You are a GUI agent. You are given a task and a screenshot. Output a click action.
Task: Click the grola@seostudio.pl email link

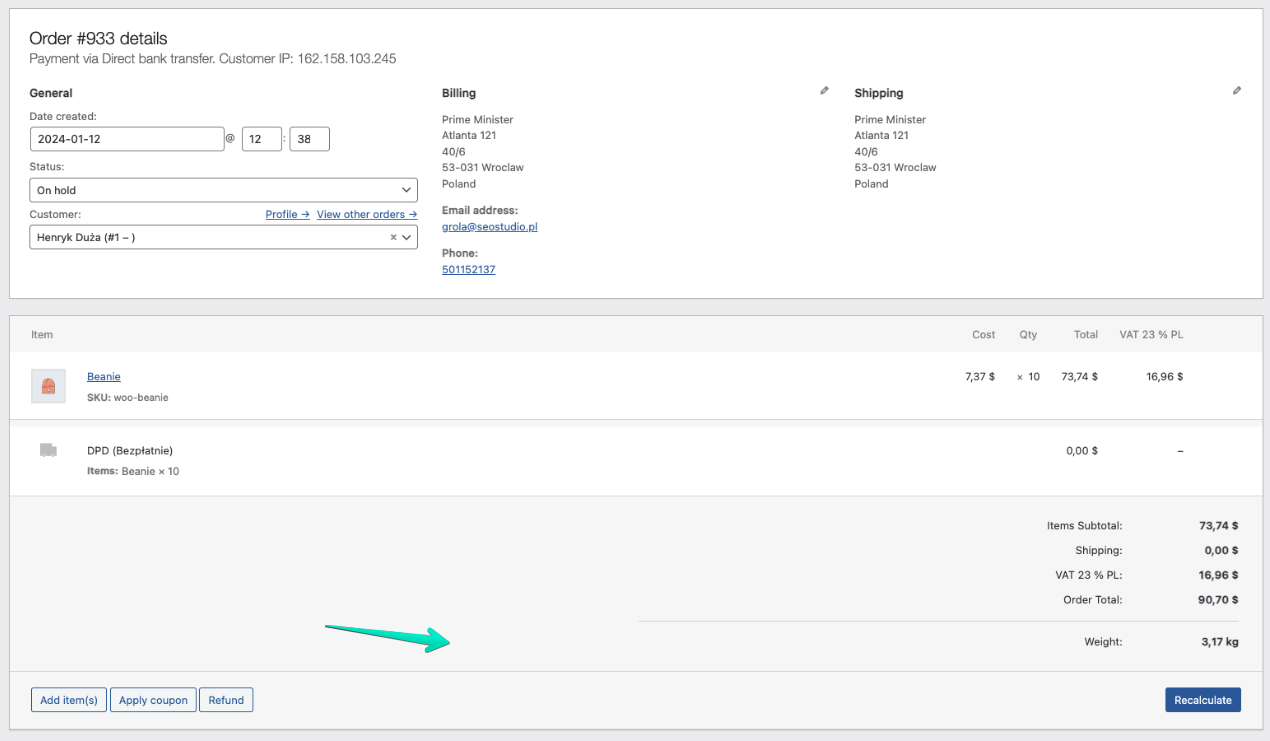489,227
